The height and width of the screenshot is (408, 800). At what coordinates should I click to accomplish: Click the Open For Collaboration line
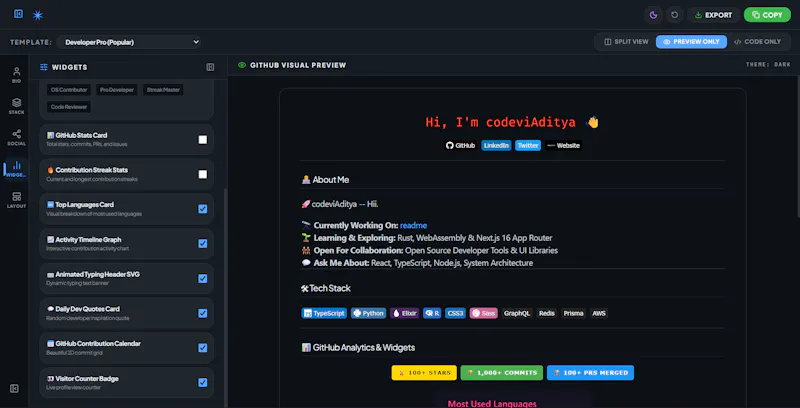(430, 250)
